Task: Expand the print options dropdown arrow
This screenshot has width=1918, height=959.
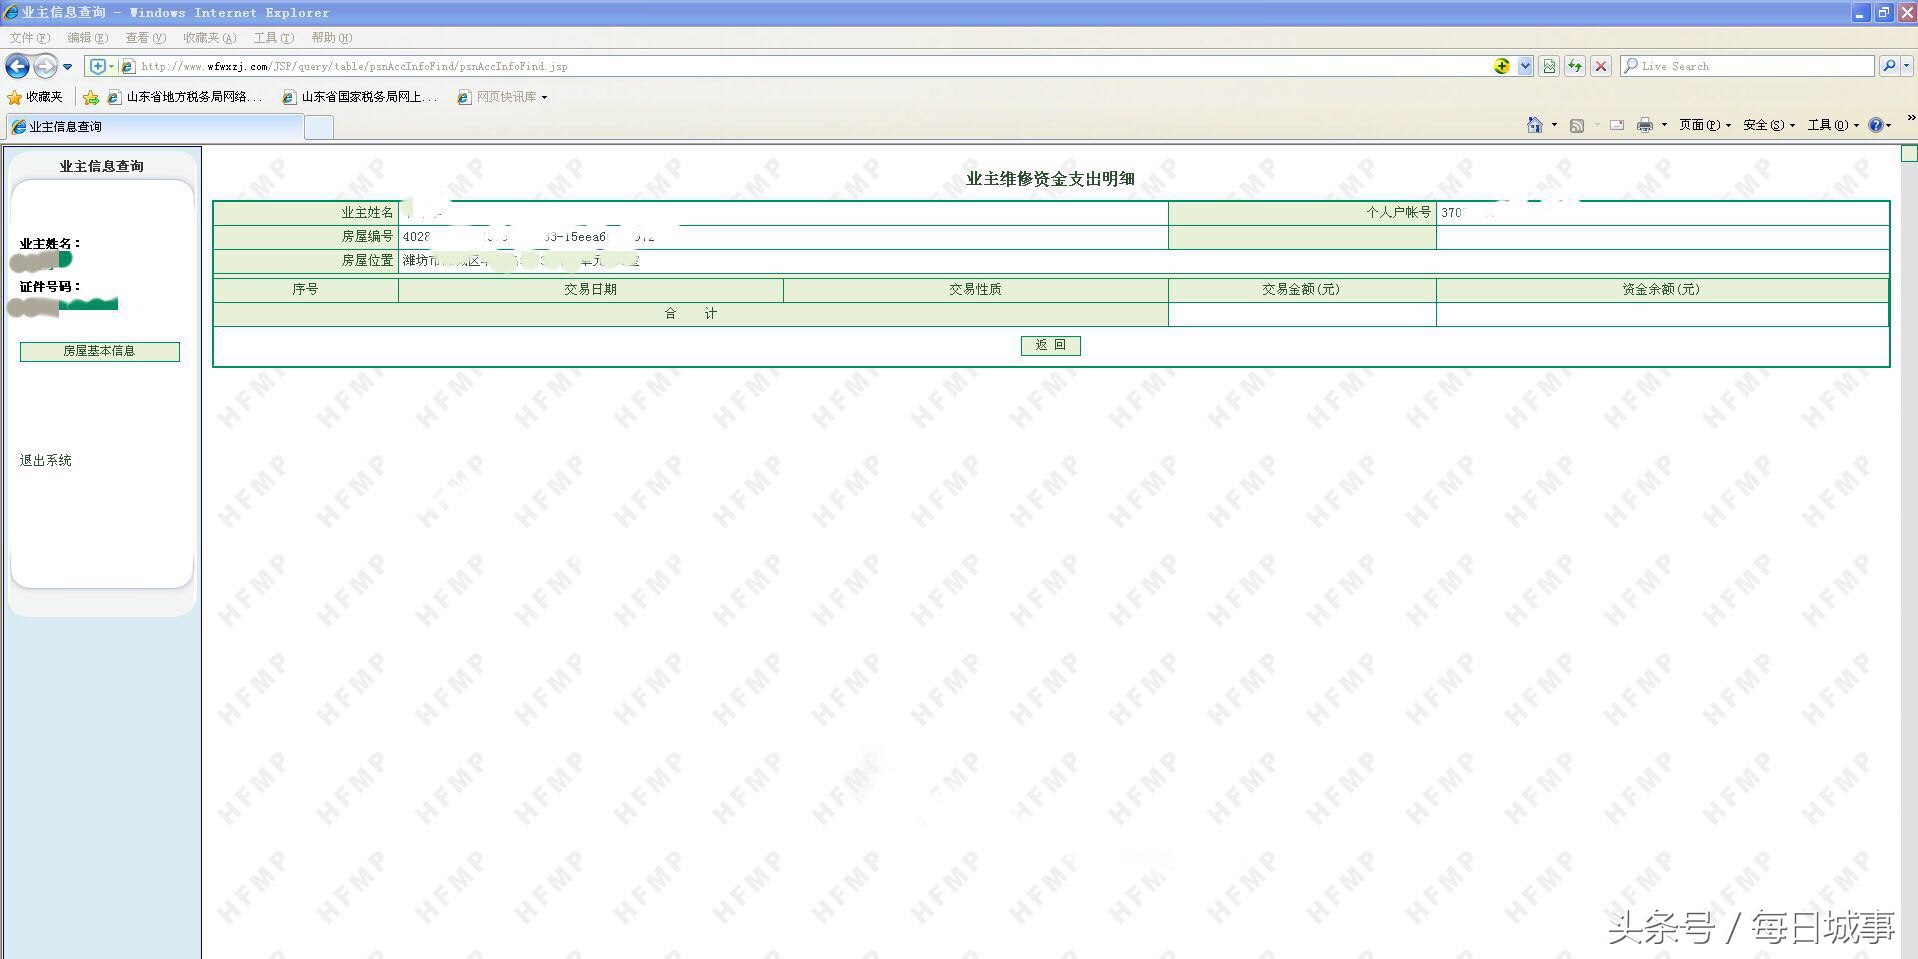Action: click(1664, 125)
